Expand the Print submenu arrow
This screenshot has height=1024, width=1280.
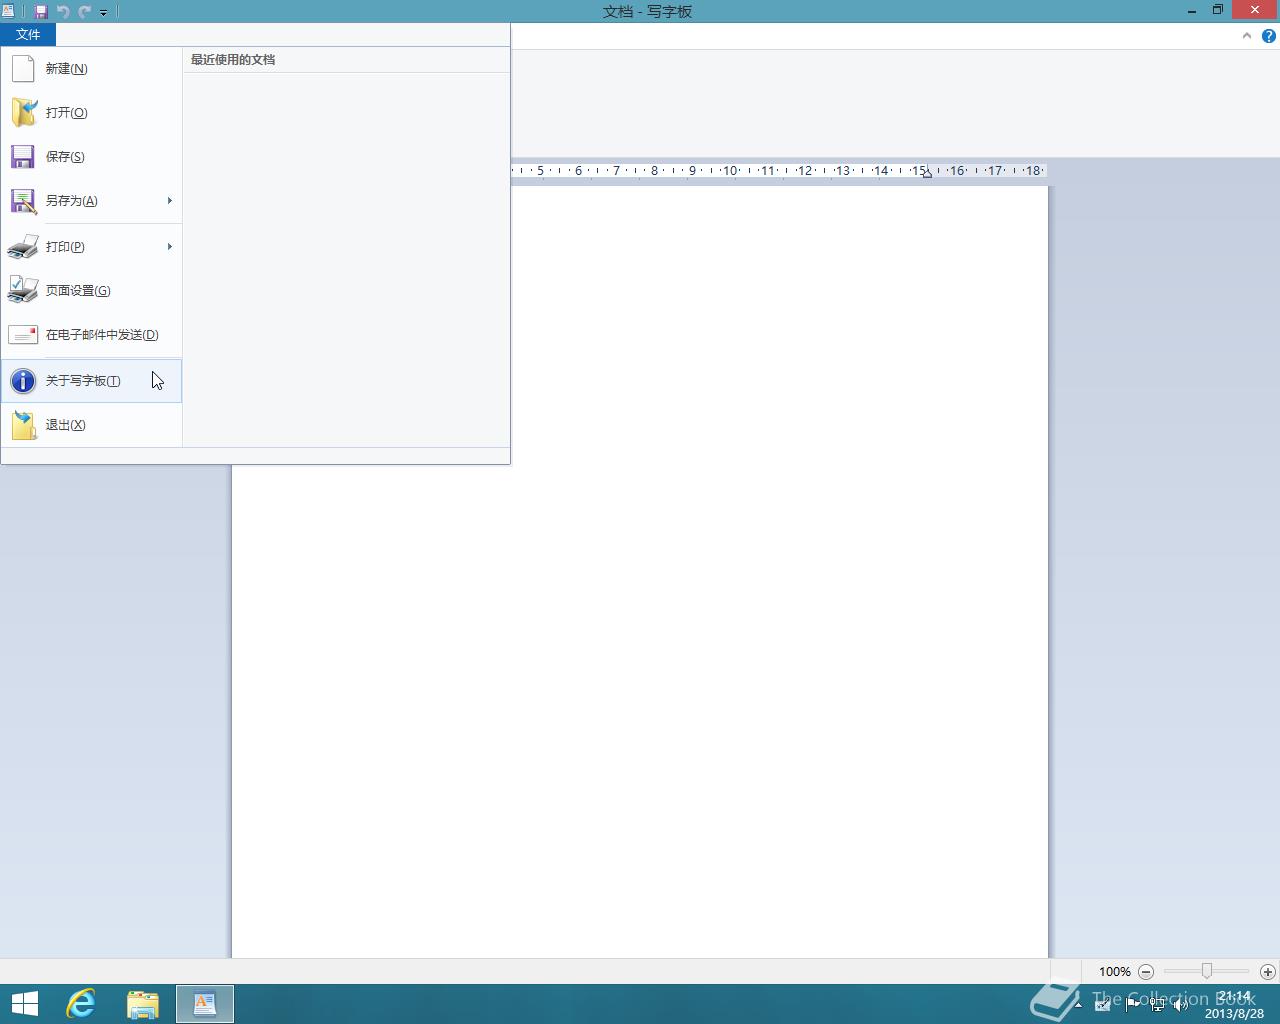(x=170, y=246)
